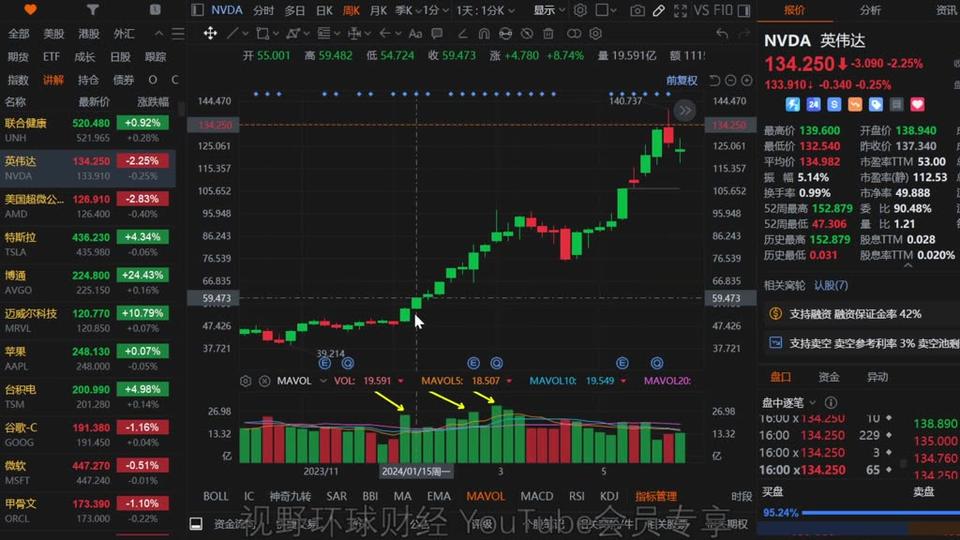960x540 pixels.
Task: Switch chart to 日K daily candles
Action: 324,10
